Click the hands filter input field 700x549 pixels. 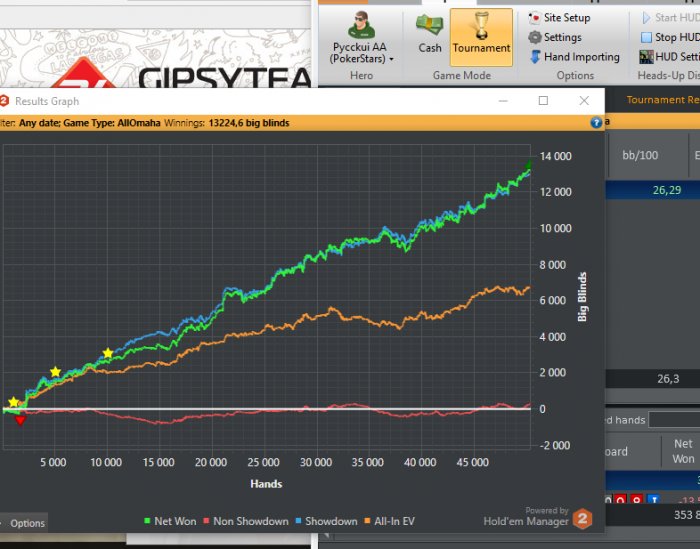(x=674, y=420)
